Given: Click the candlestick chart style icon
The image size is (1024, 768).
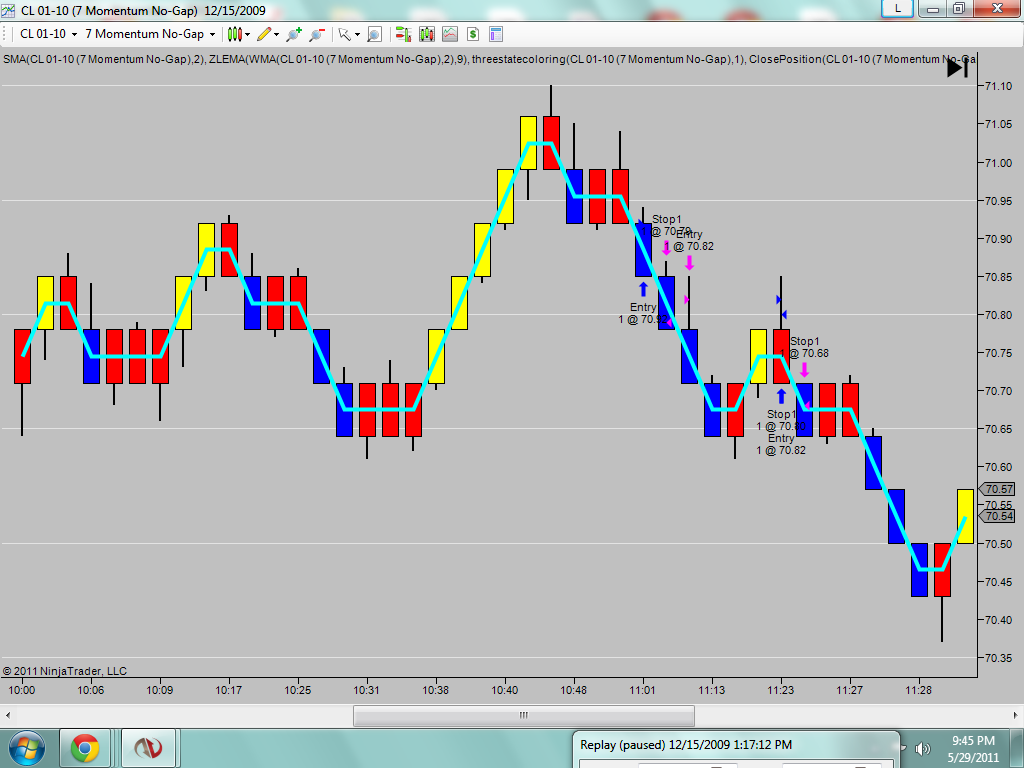Looking at the screenshot, I should tap(234, 34).
